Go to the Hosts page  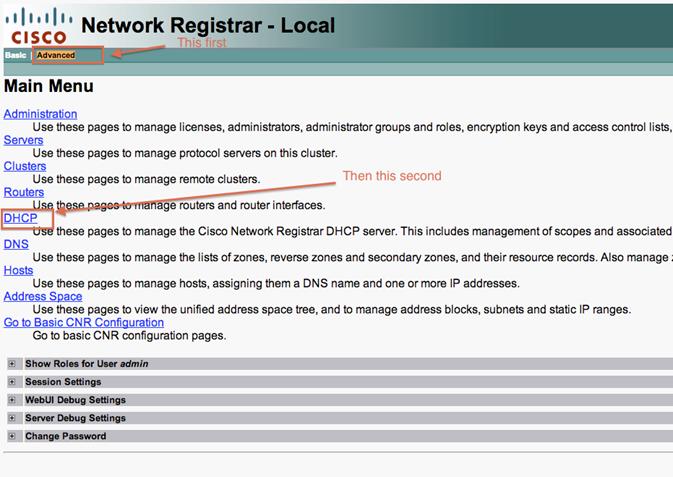point(18,270)
